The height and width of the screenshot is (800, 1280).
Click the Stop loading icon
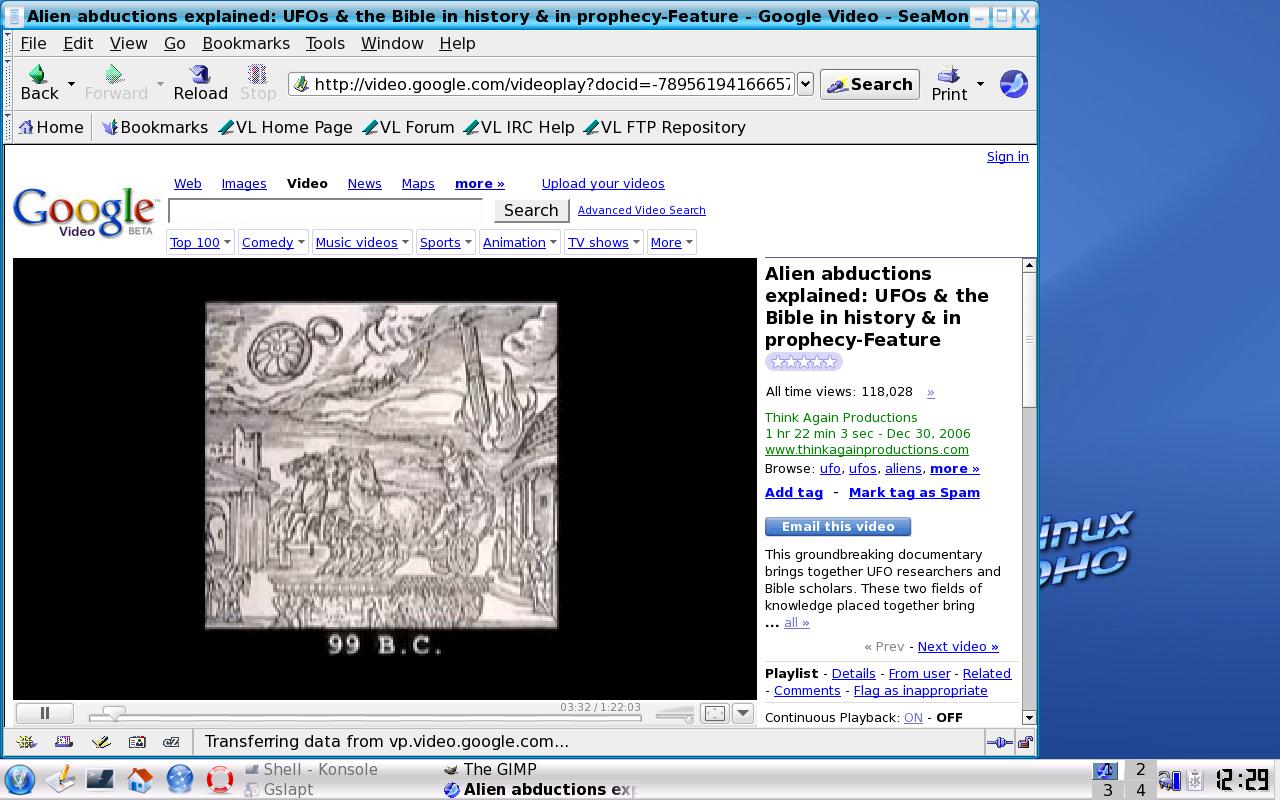point(257,74)
